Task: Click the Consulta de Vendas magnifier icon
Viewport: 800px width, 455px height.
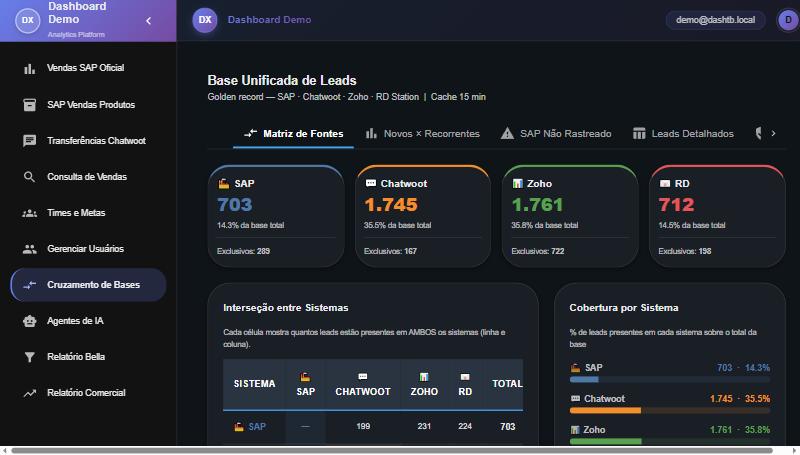Action: [x=30, y=177]
